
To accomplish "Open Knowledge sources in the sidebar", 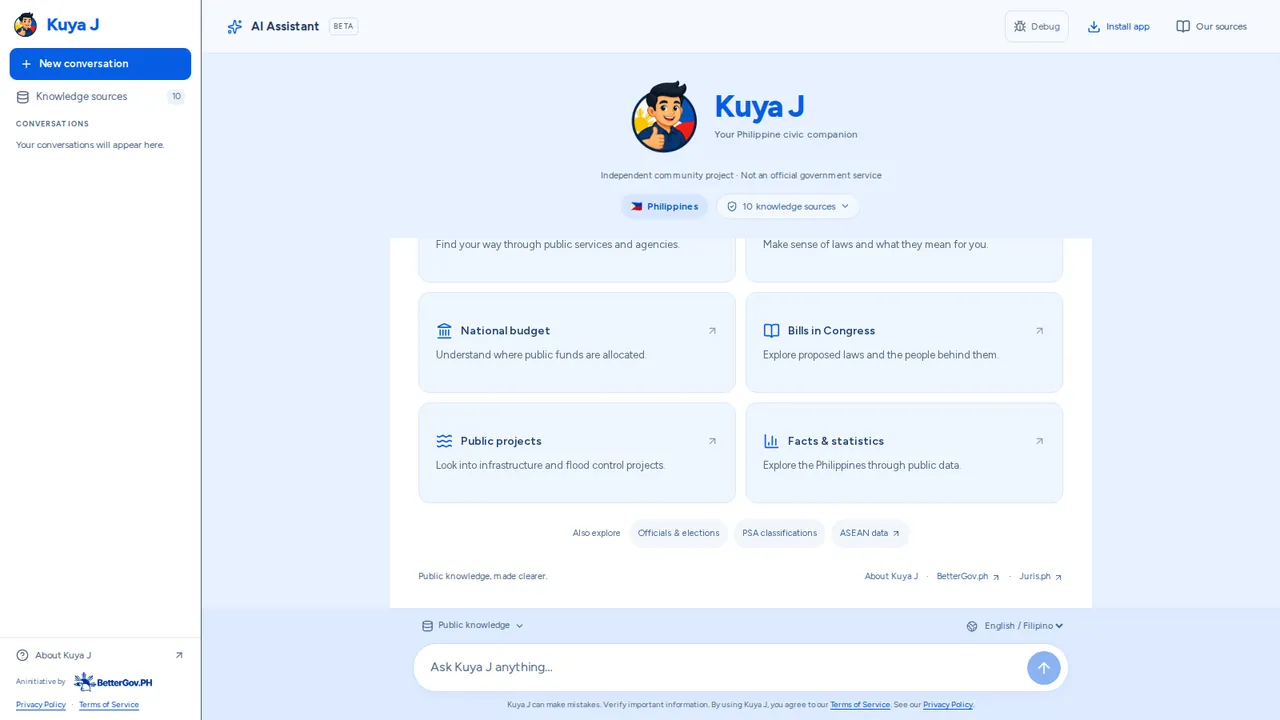I will click(x=100, y=97).
